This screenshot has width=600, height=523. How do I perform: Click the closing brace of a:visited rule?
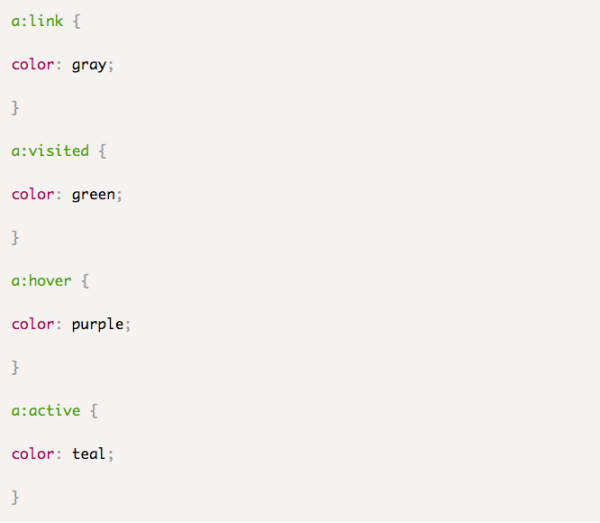coord(15,237)
